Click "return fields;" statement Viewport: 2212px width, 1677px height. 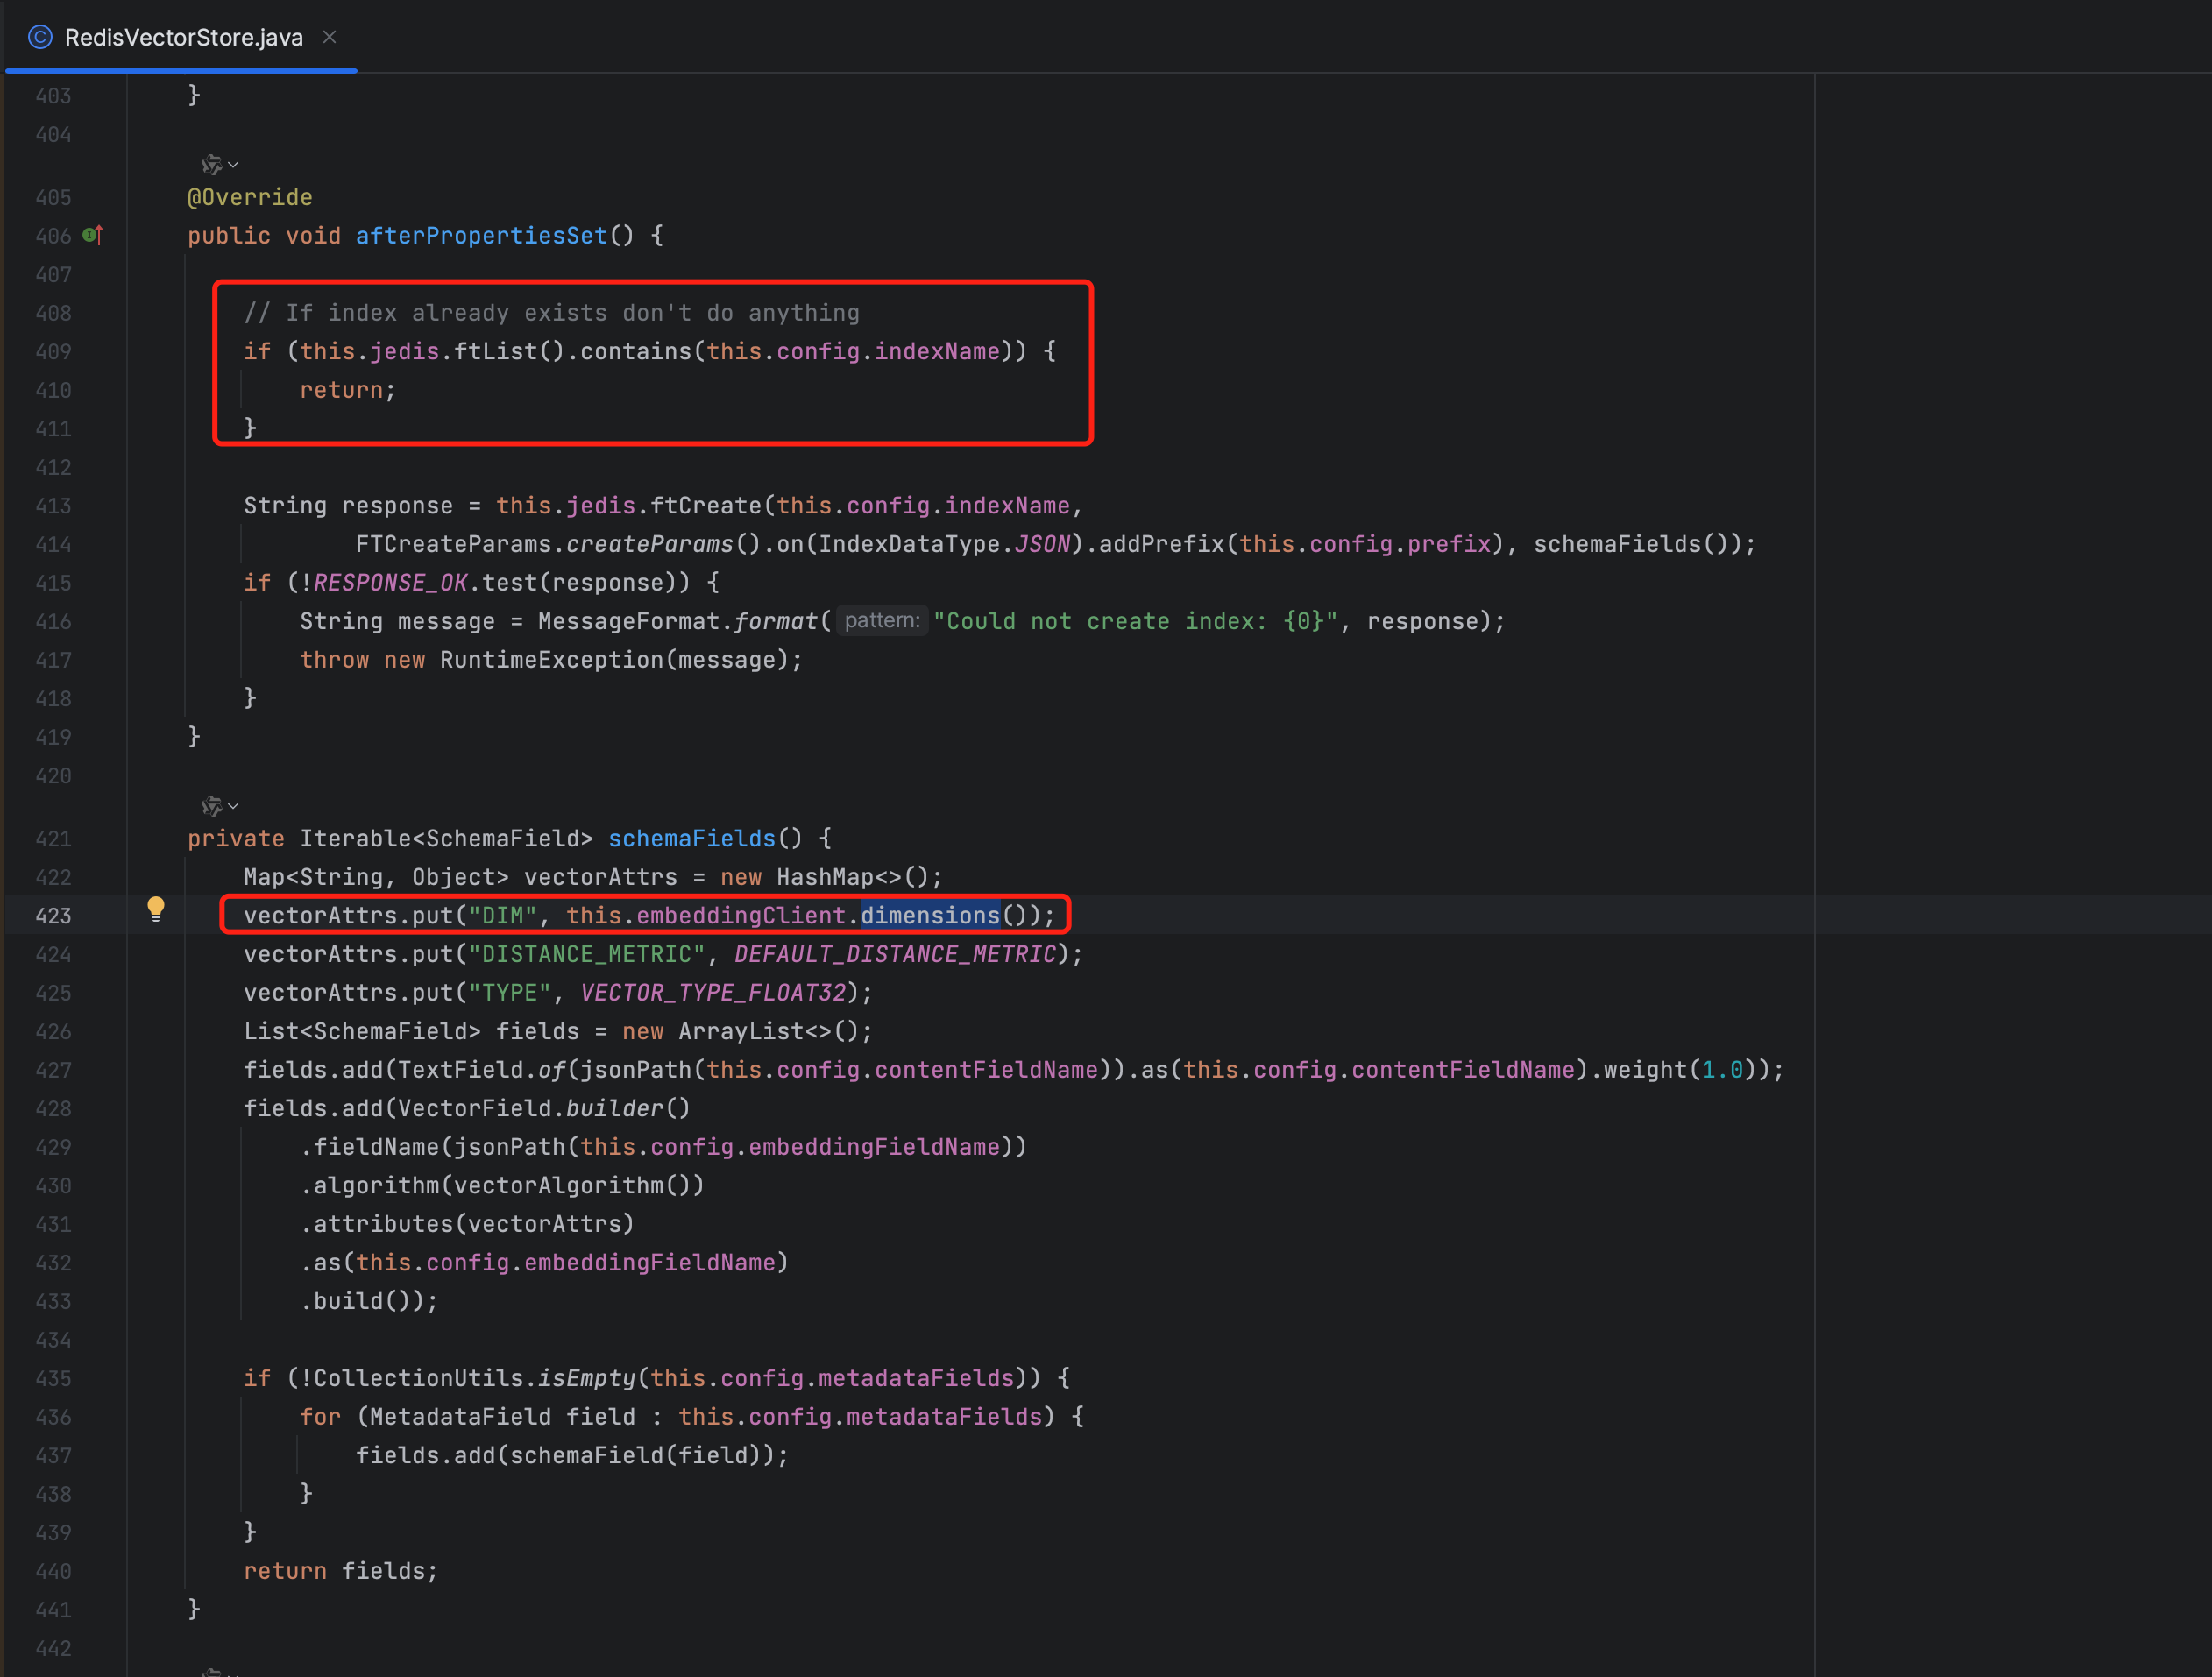[x=341, y=1571]
